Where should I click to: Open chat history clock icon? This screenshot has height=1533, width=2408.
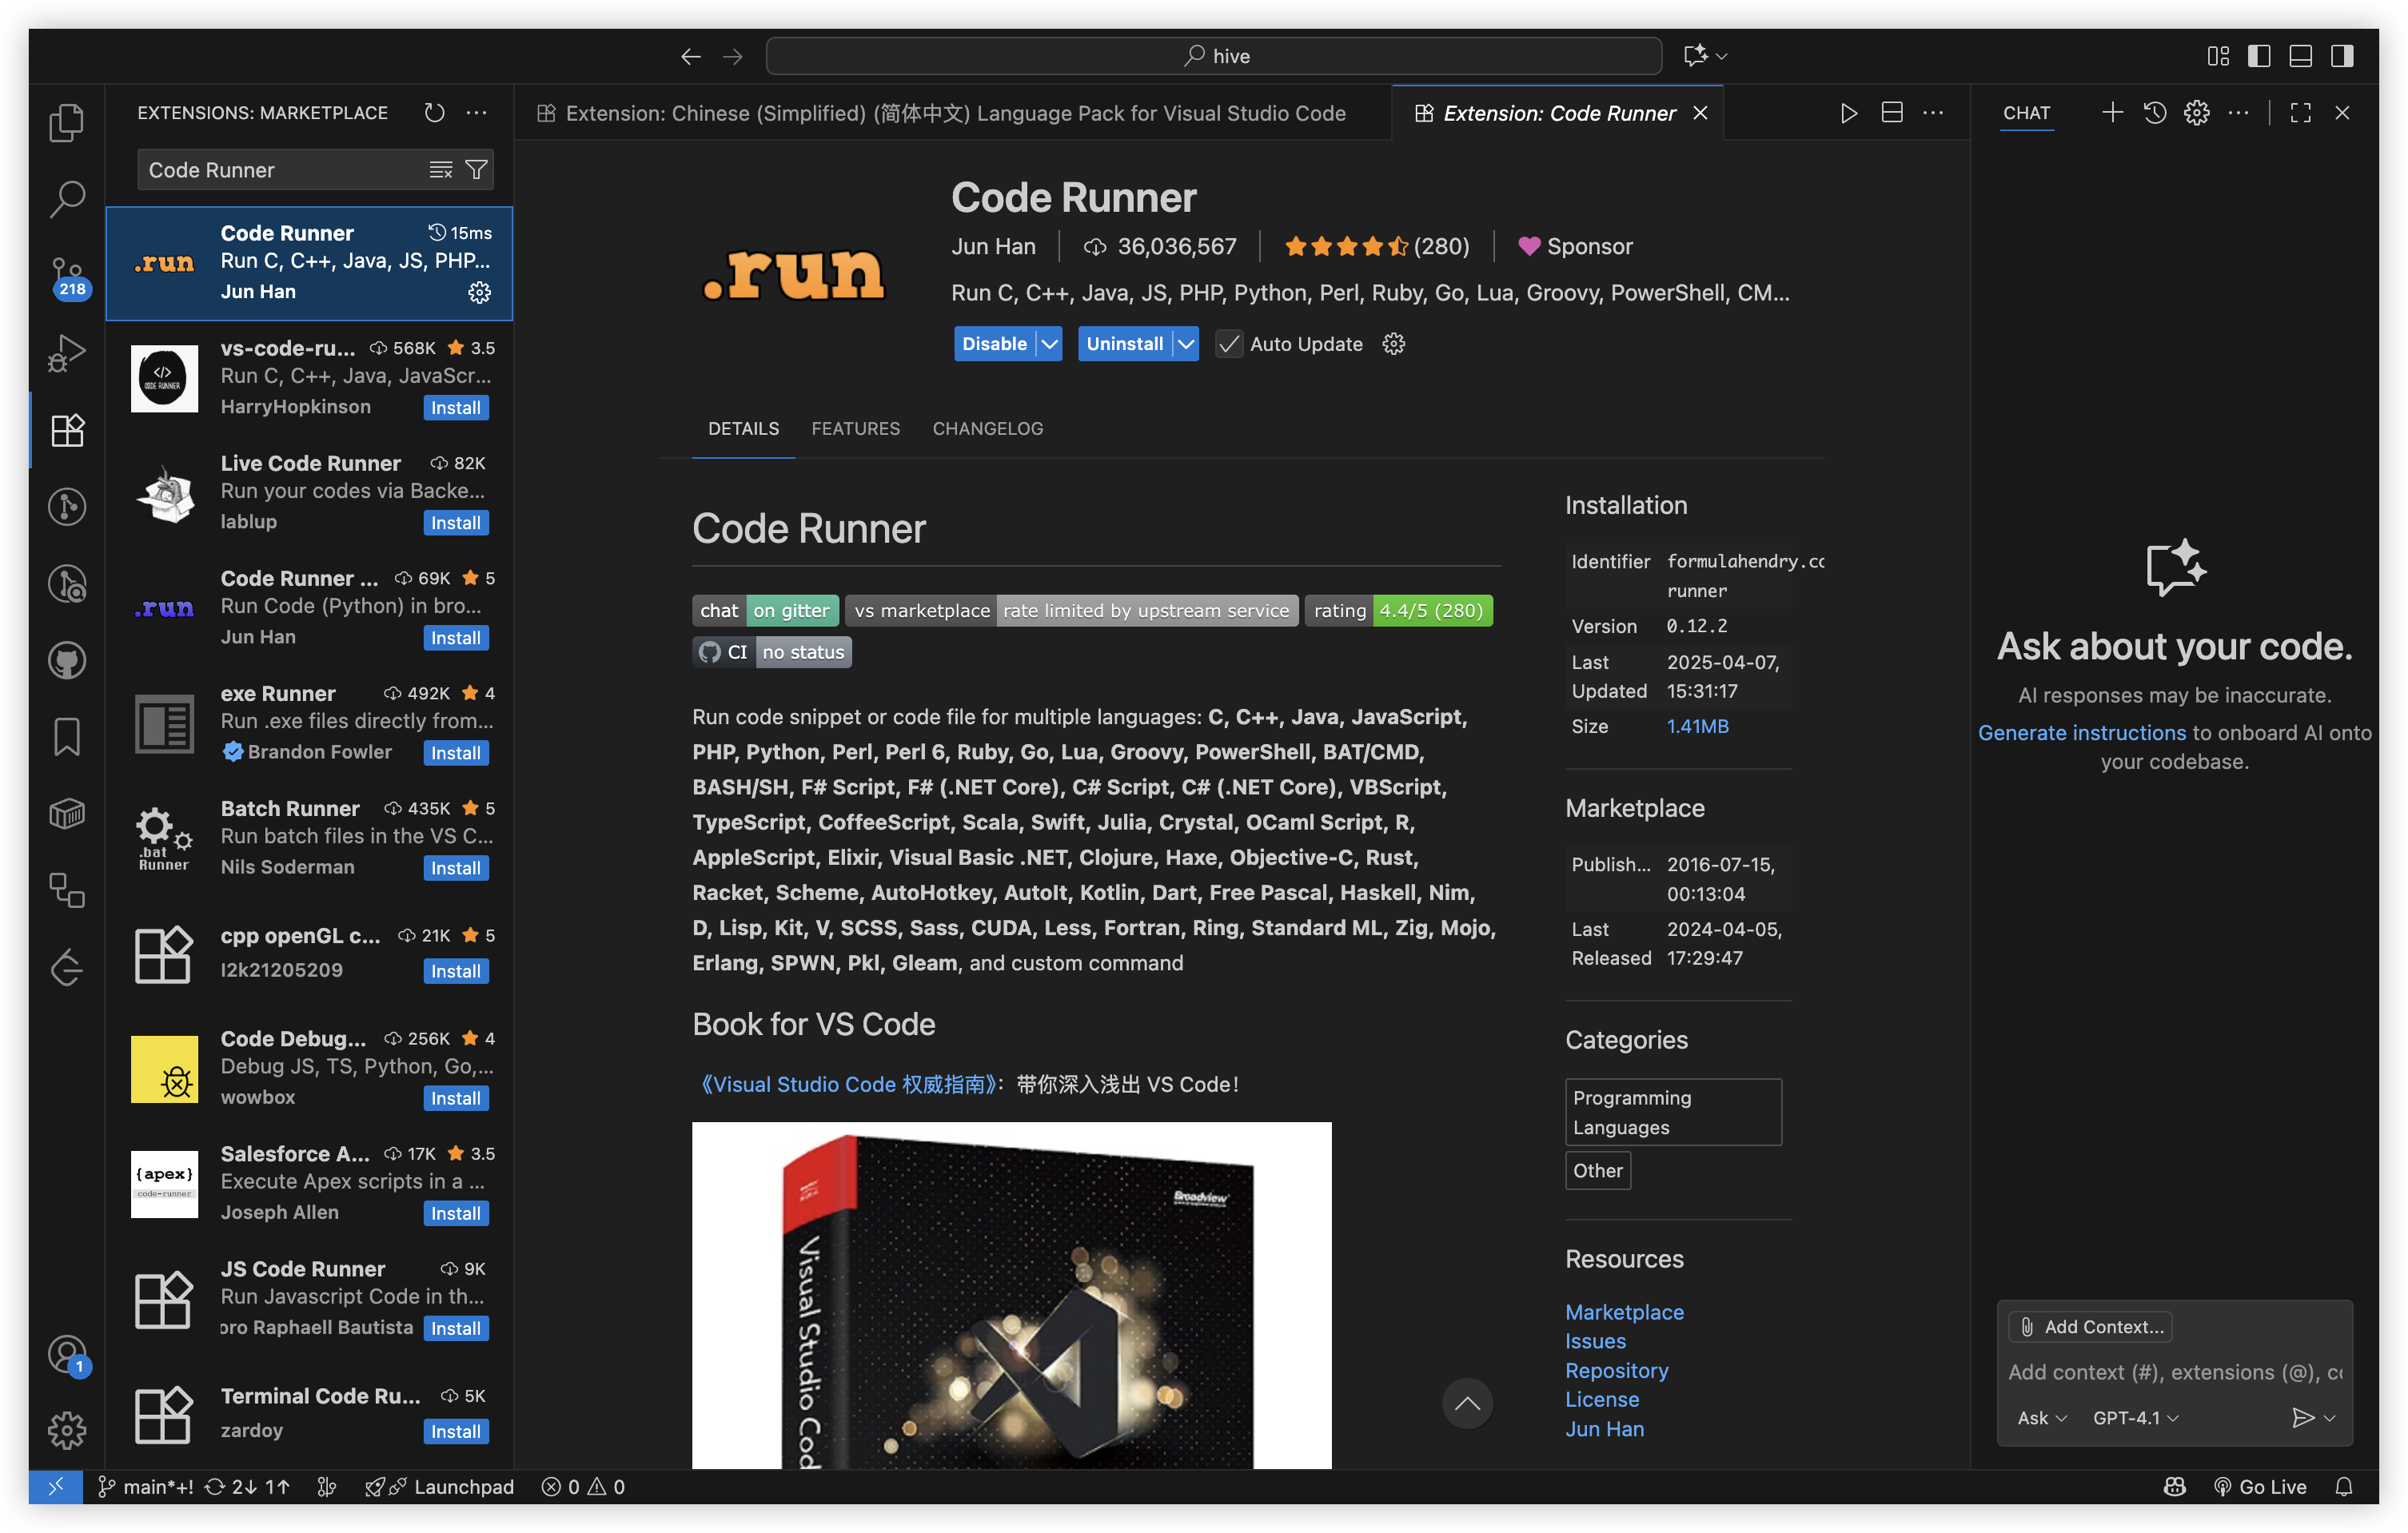[2155, 113]
